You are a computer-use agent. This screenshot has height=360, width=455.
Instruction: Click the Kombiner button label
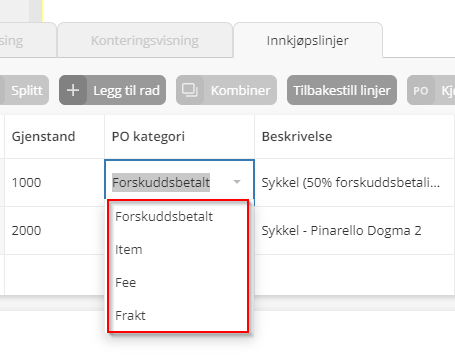(240, 90)
